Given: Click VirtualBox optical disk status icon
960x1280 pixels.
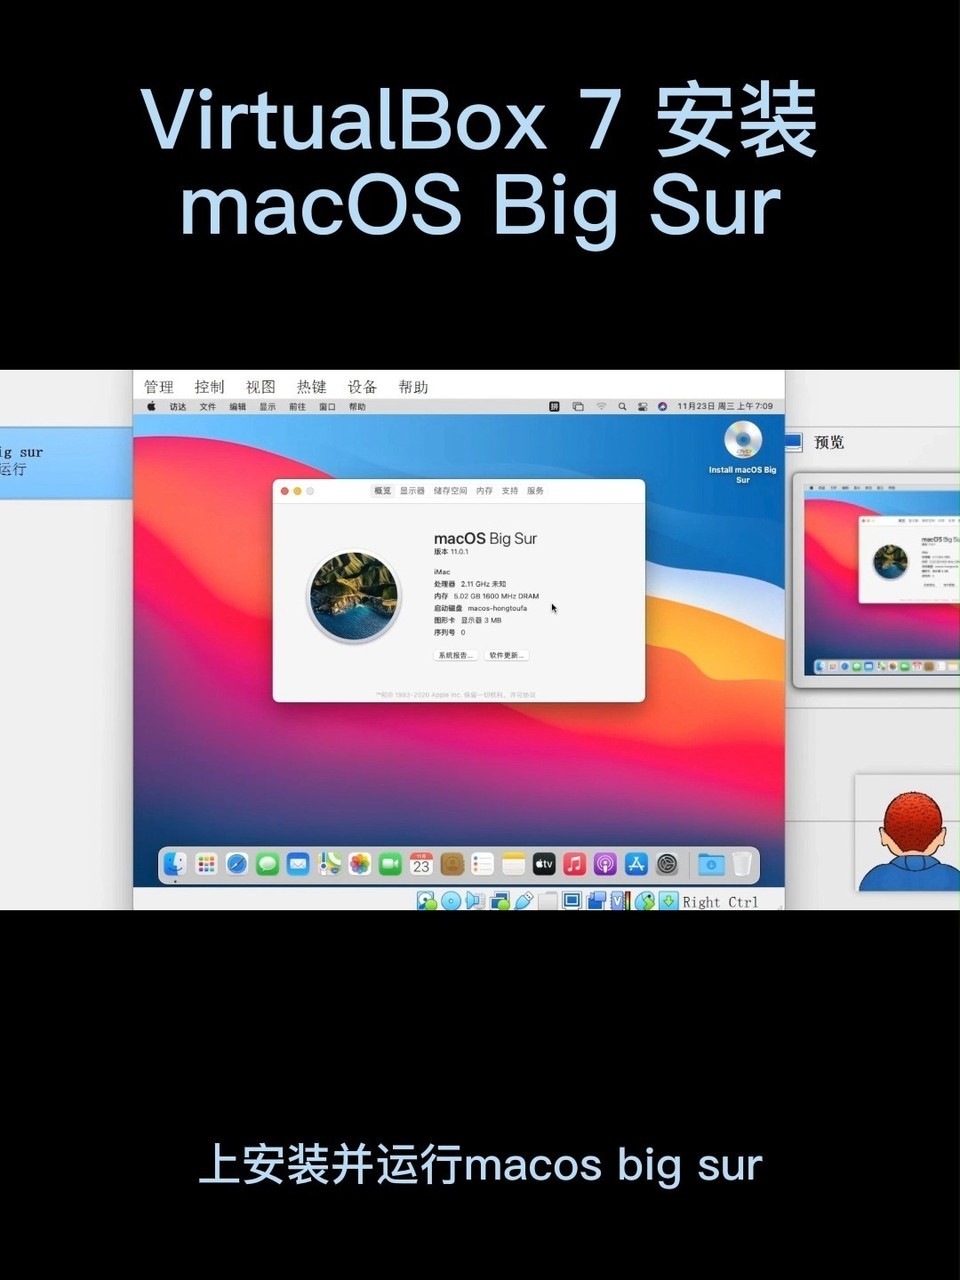Looking at the screenshot, I should pos(451,901).
